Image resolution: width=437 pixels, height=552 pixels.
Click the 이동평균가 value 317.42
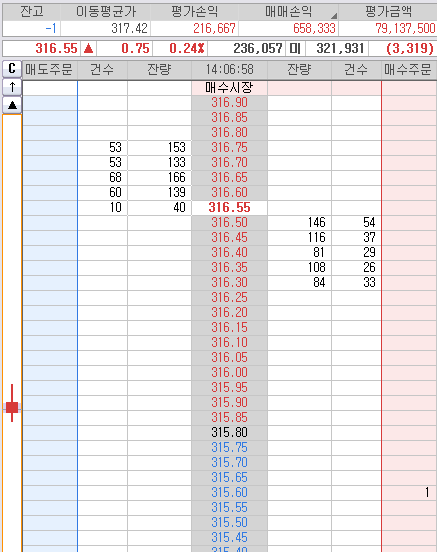[x=130, y=28]
